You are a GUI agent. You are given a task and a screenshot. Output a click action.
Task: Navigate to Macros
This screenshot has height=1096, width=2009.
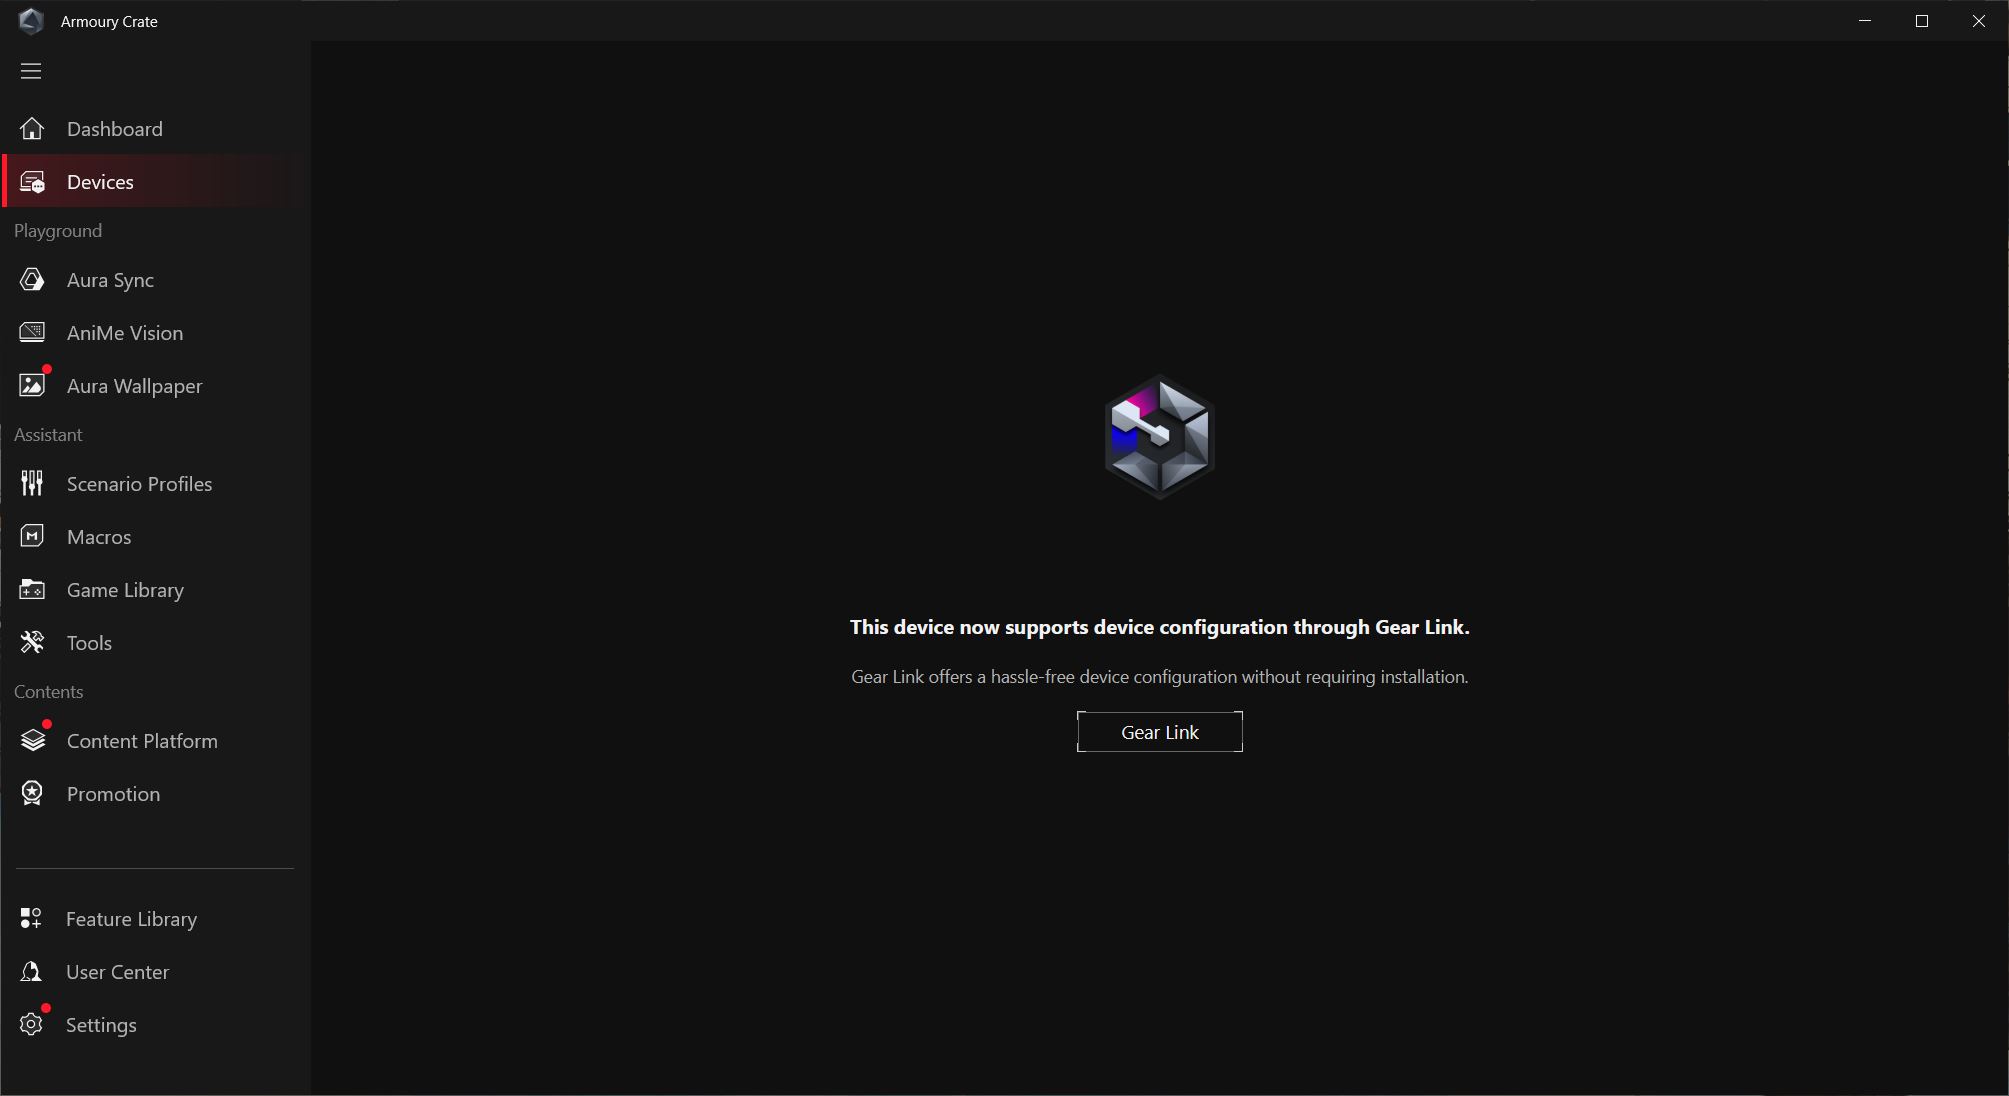[155, 537]
